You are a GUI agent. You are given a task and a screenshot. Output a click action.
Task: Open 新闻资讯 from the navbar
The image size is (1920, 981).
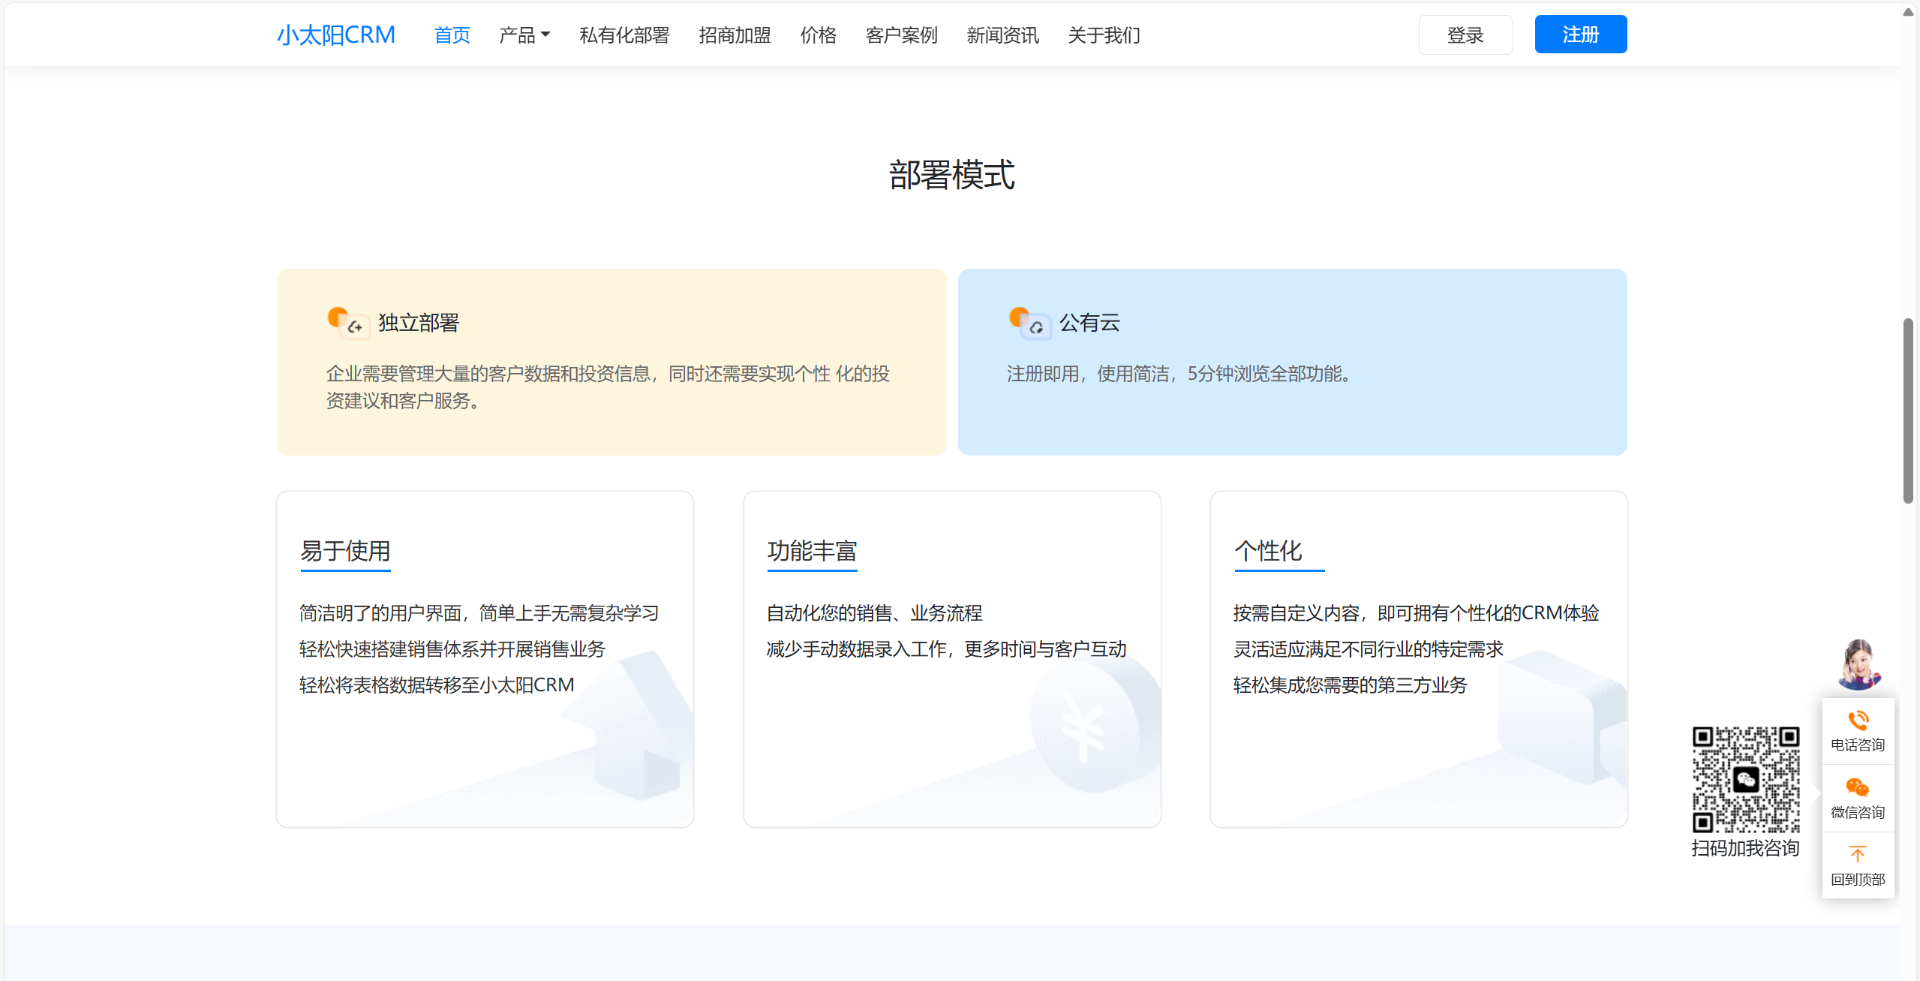pyautogui.click(x=1002, y=35)
